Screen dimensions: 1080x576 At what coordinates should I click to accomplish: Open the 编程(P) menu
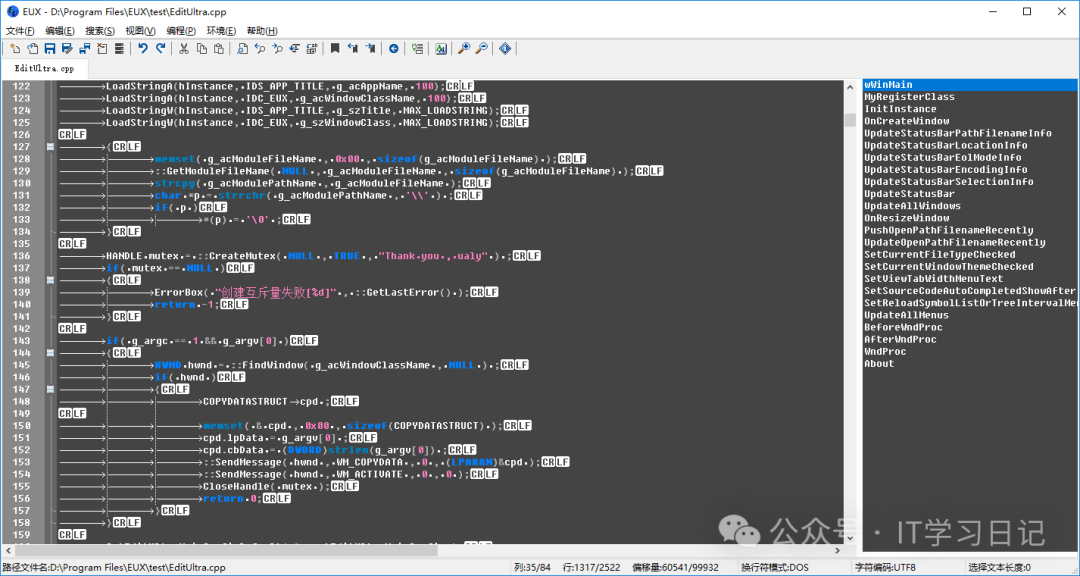coord(181,31)
